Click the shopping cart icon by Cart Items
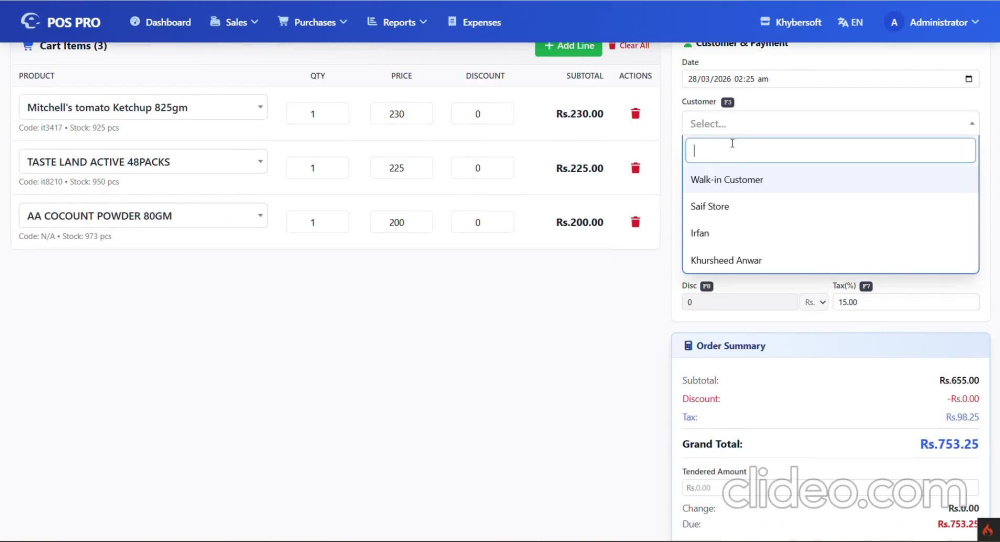 click(27, 46)
